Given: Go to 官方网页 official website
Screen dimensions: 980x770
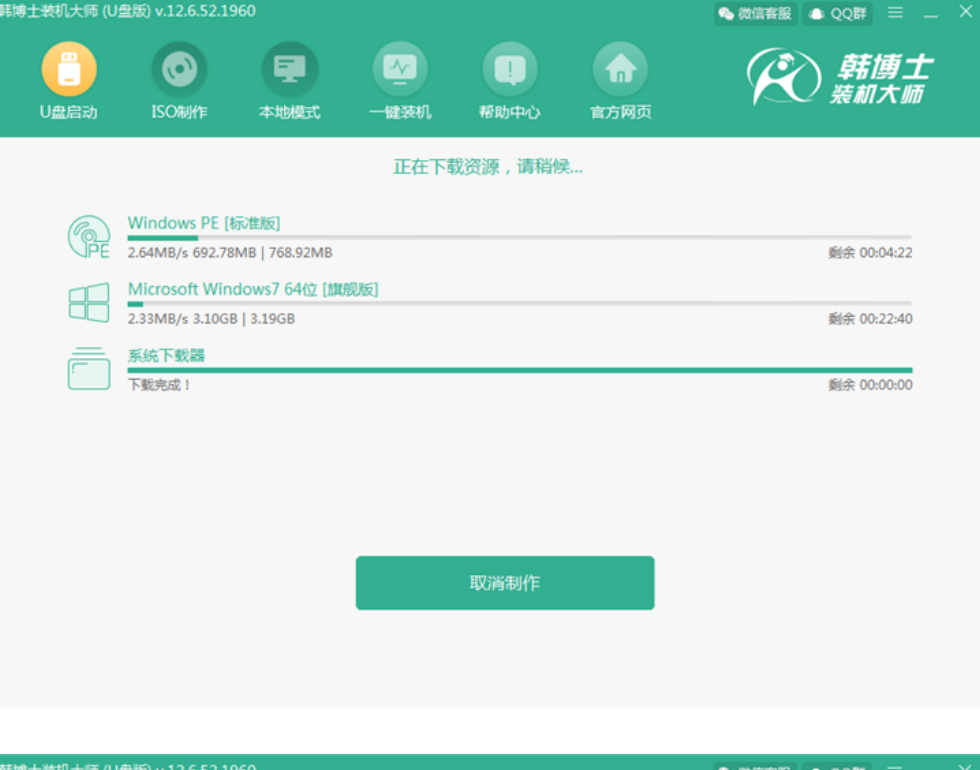Looking at the screenshot, I should point(620,70).
